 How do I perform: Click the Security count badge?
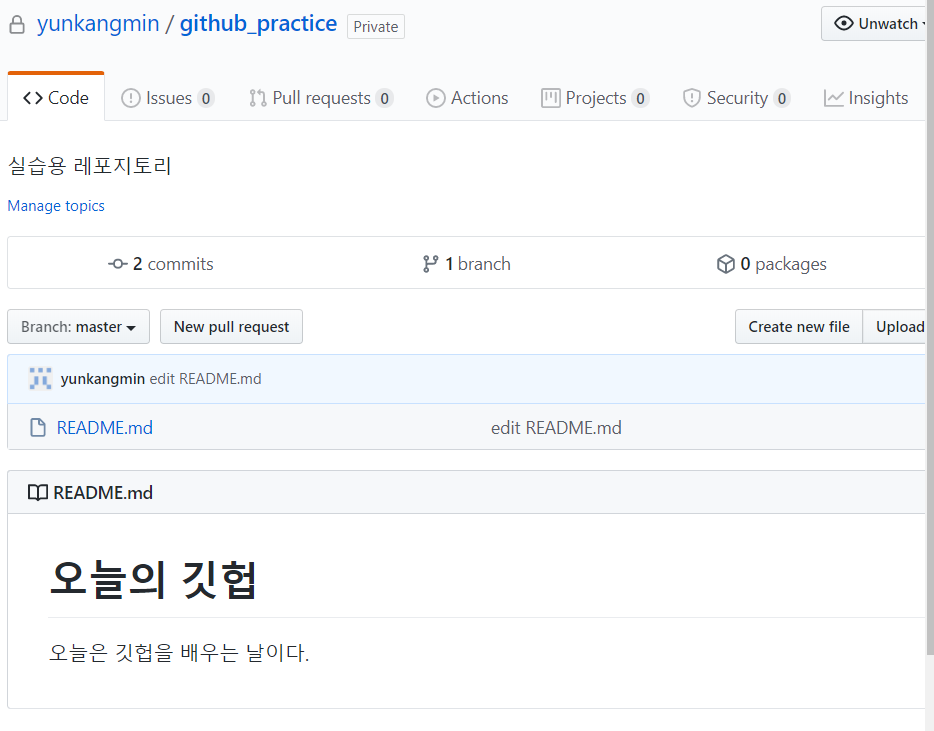point(782,98)
